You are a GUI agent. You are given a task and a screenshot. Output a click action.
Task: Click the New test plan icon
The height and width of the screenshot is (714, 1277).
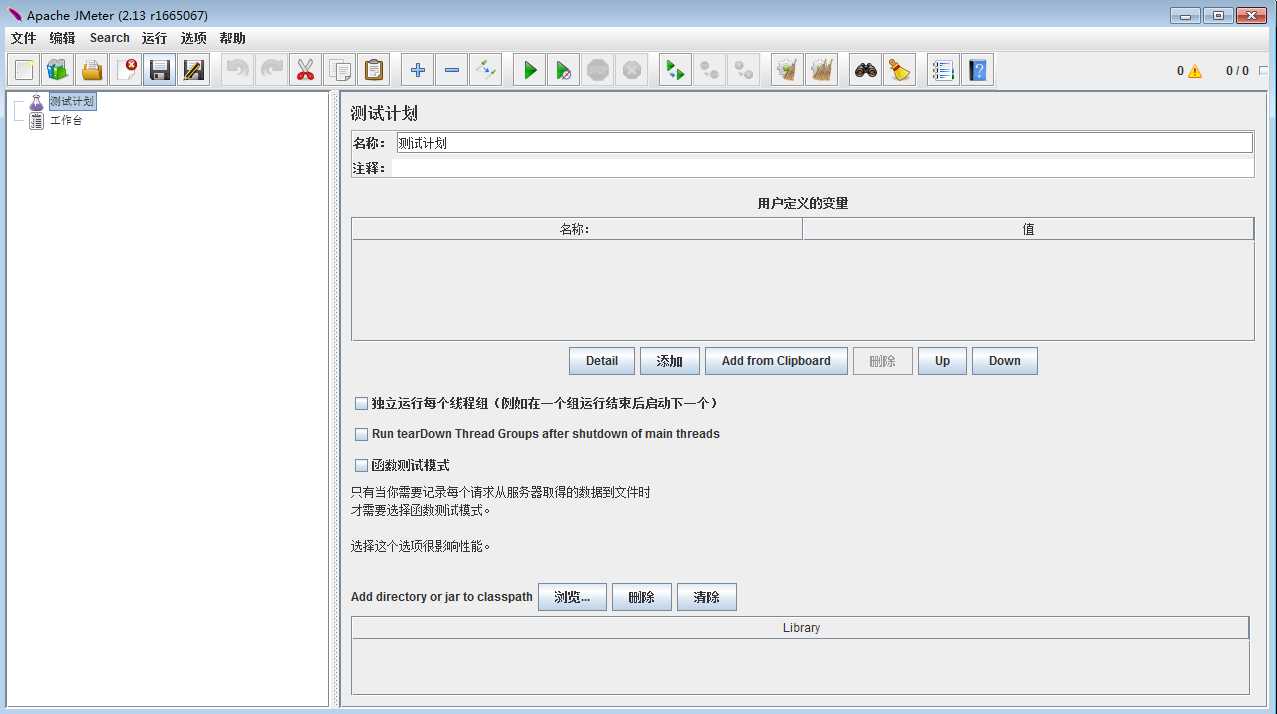click(x=24, y=70)
